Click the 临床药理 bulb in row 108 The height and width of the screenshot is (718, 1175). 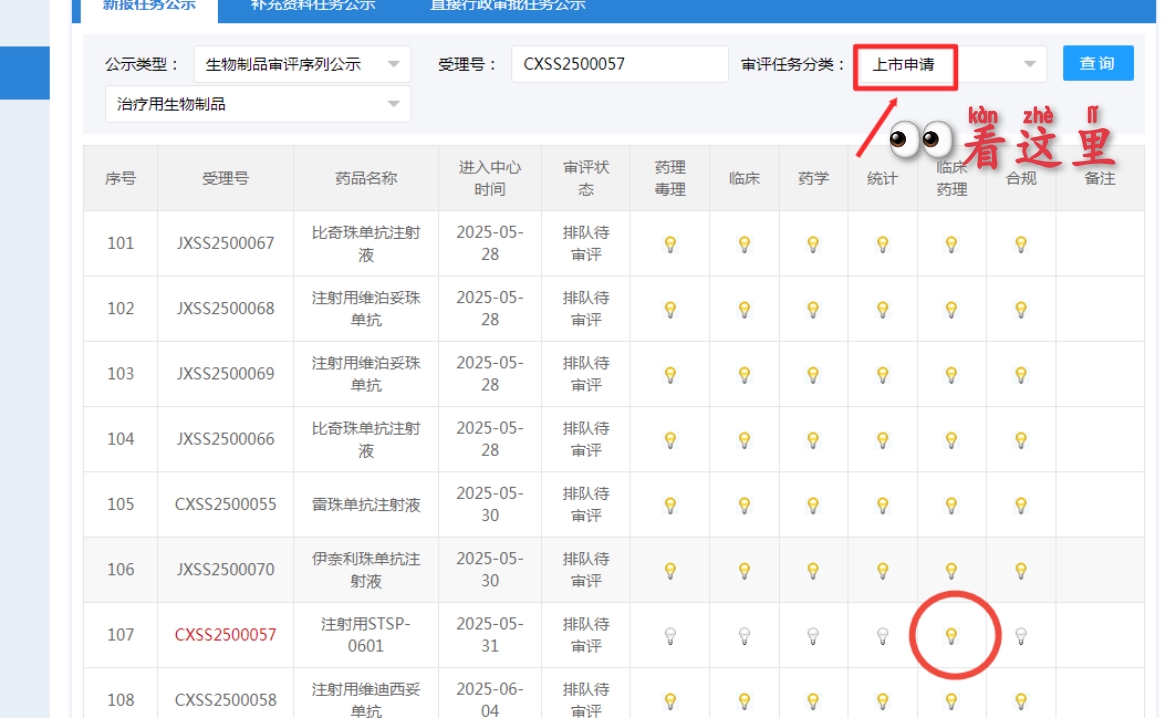point(951,701)
